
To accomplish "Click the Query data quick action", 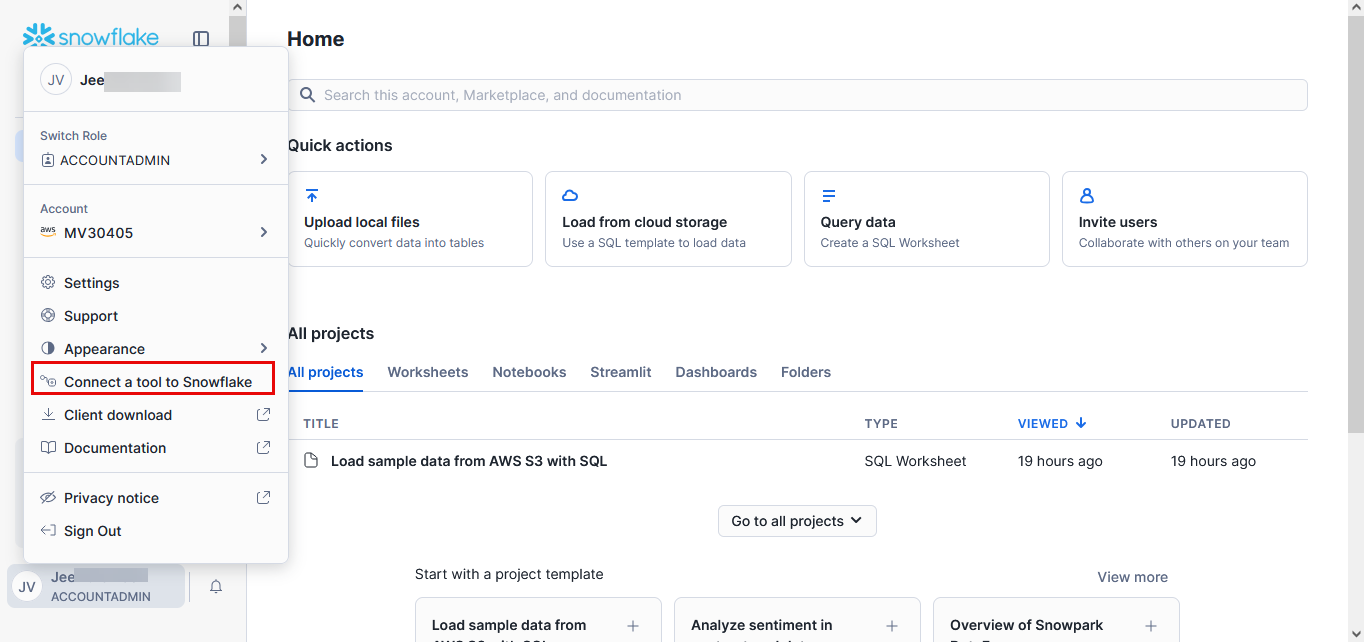I will (x=926, y=219).
